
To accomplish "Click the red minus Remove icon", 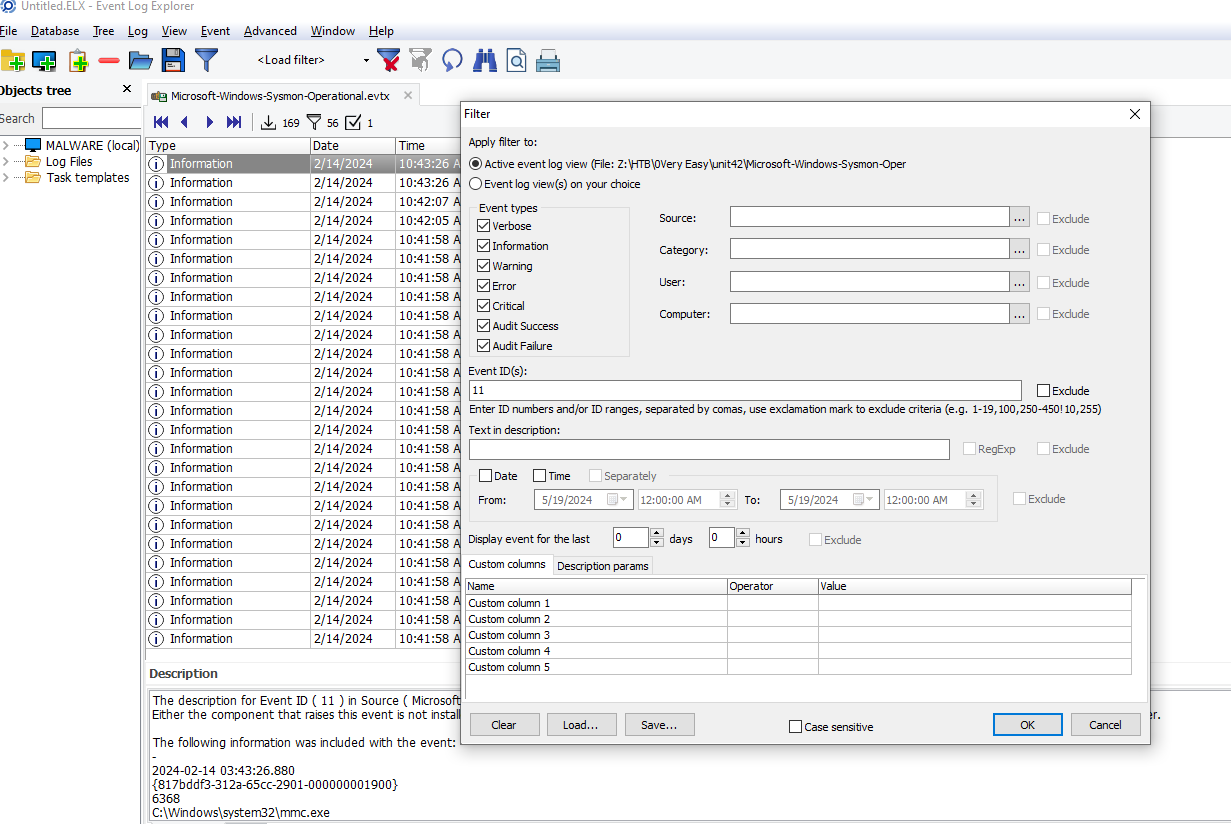I will (x=109, y=61).
